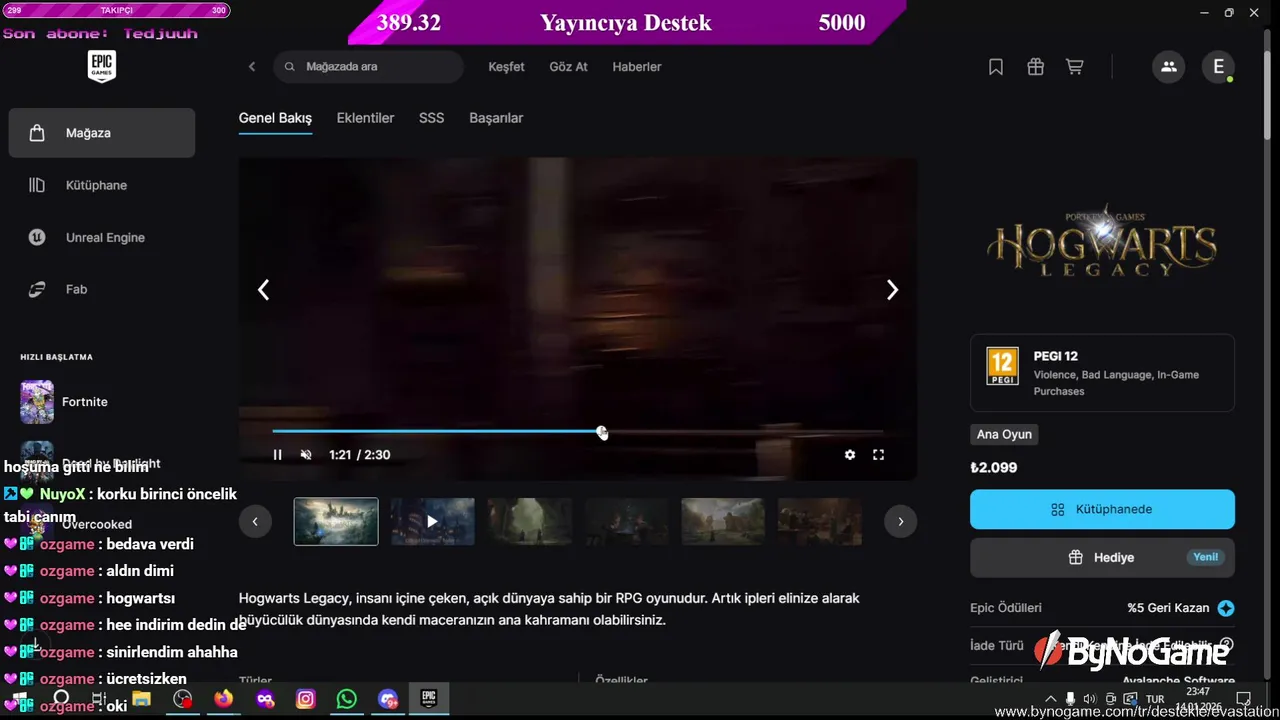1280x720 pixels.
Task: Go back with the header back arrow
Action: click(x=252, y=67)
